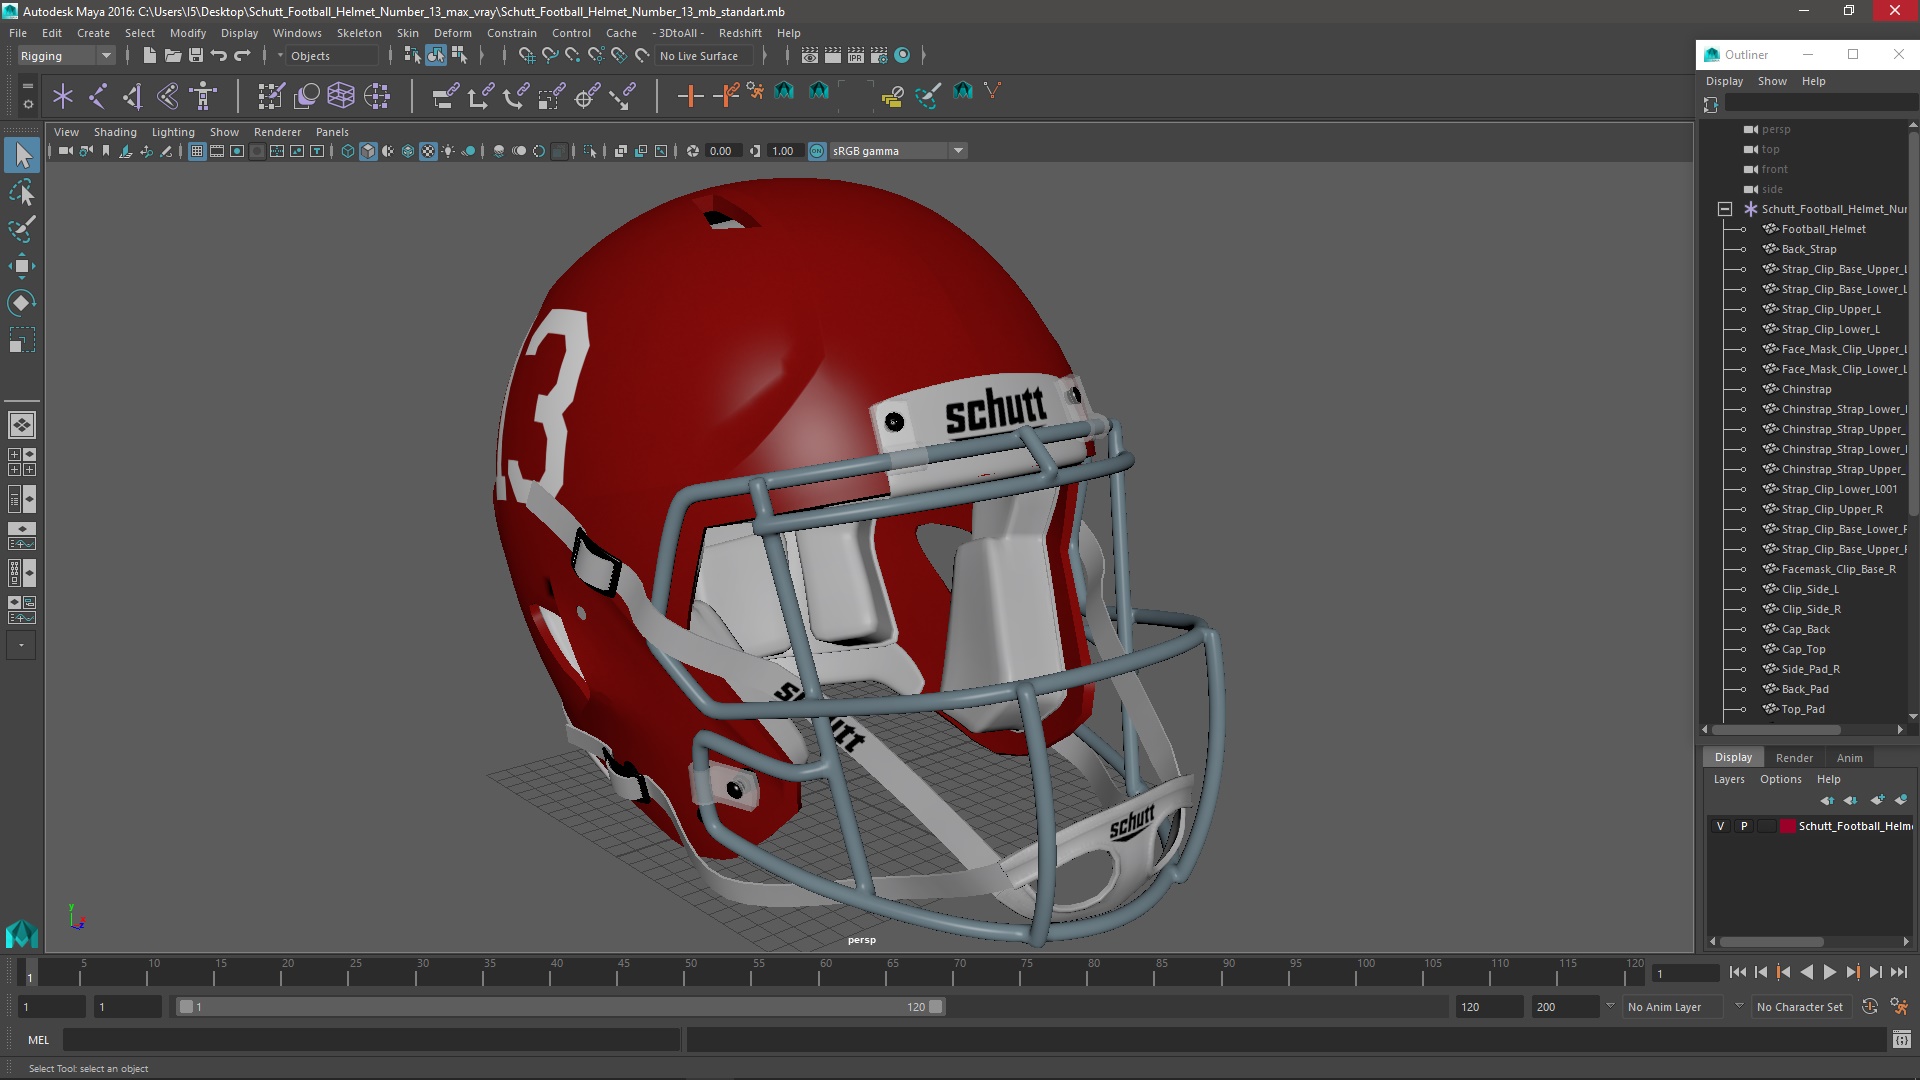The width and height of the screenshot is (1920, 1080).
Task: Open the Redshift menu
Action: pyautogui.click(x=740, y=33)
